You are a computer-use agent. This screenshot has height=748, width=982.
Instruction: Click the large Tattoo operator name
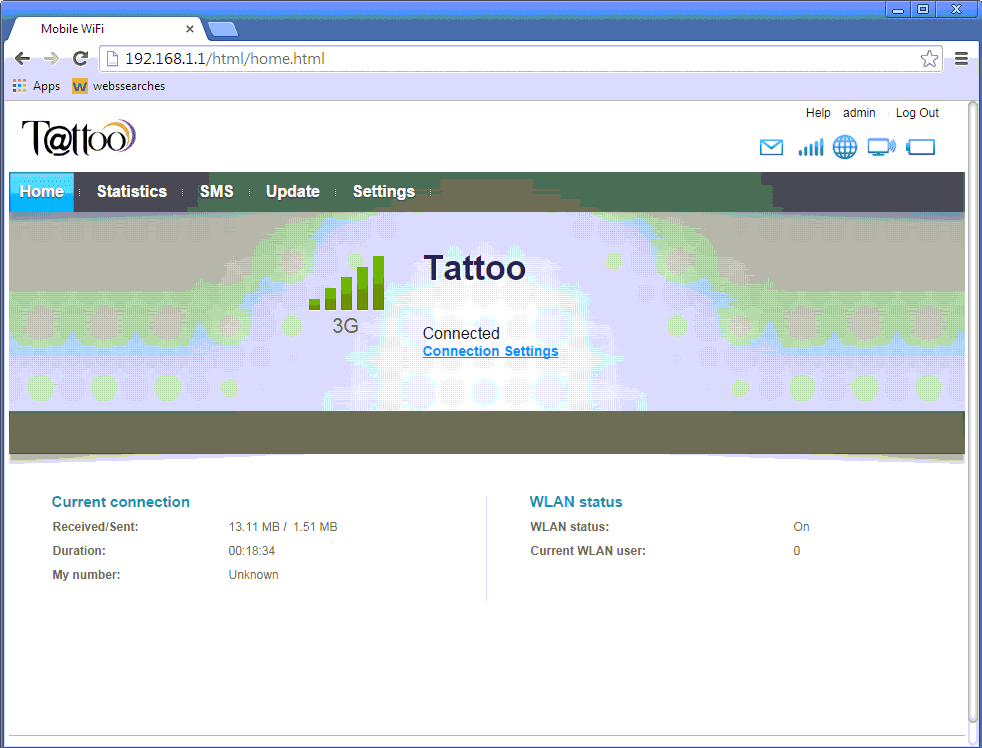(474, 268)
